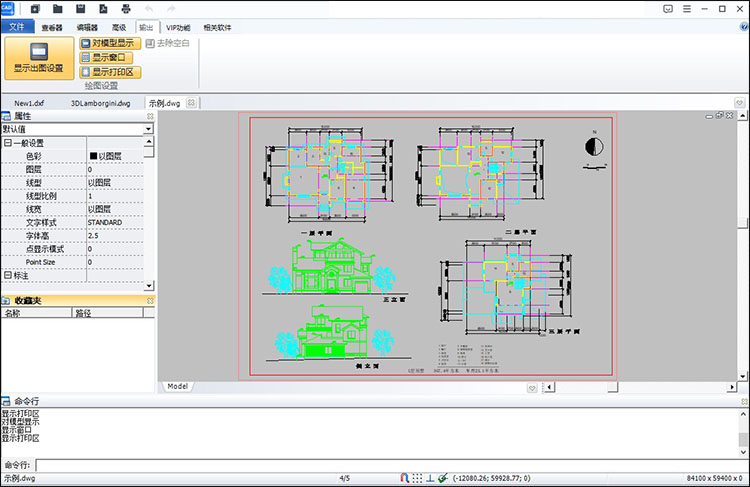Click the heart favorite icon right of document tabs
Screen dimensions: 750x487
739,102
